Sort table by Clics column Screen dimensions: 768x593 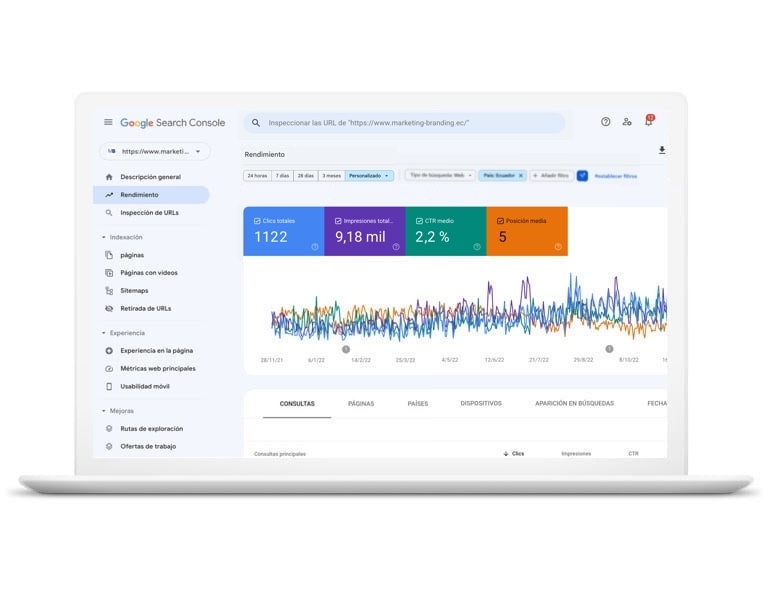click(514, 453)
